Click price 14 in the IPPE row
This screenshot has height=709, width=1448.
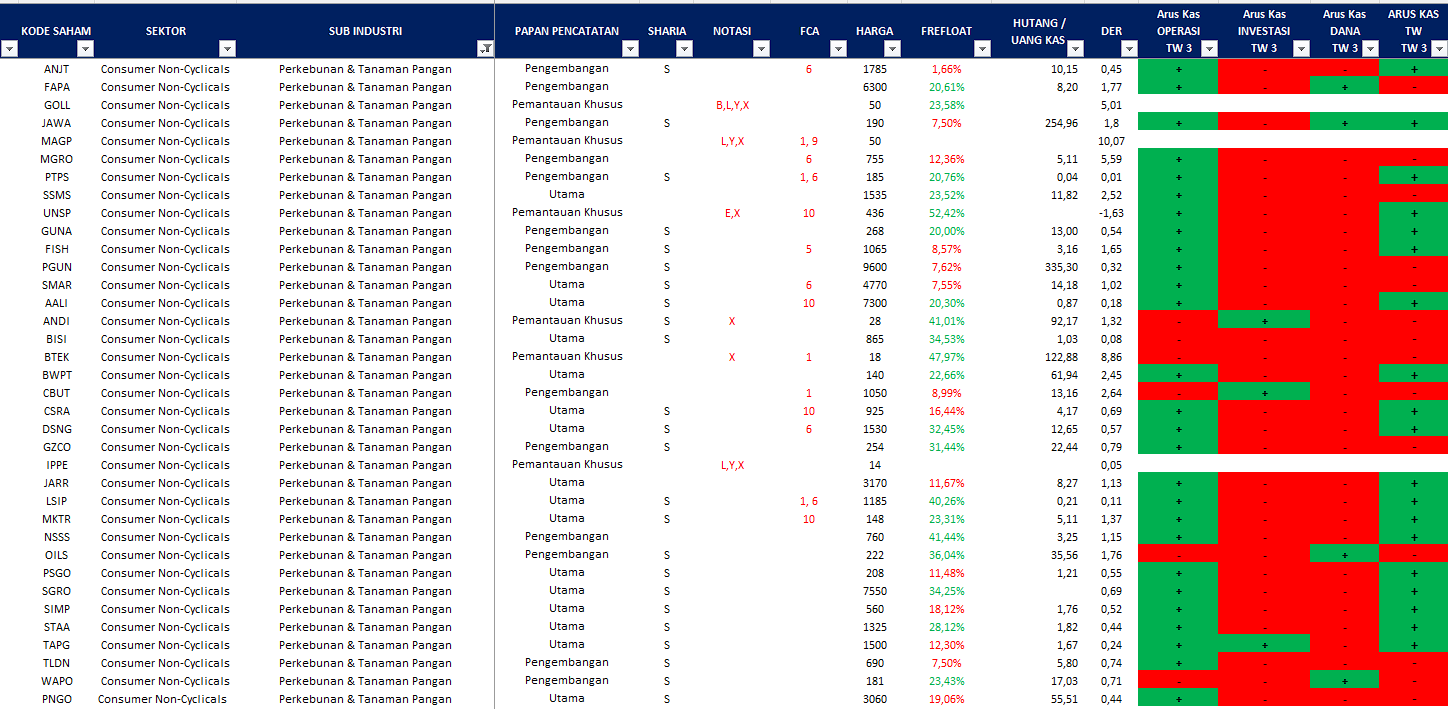click(875, 465)
